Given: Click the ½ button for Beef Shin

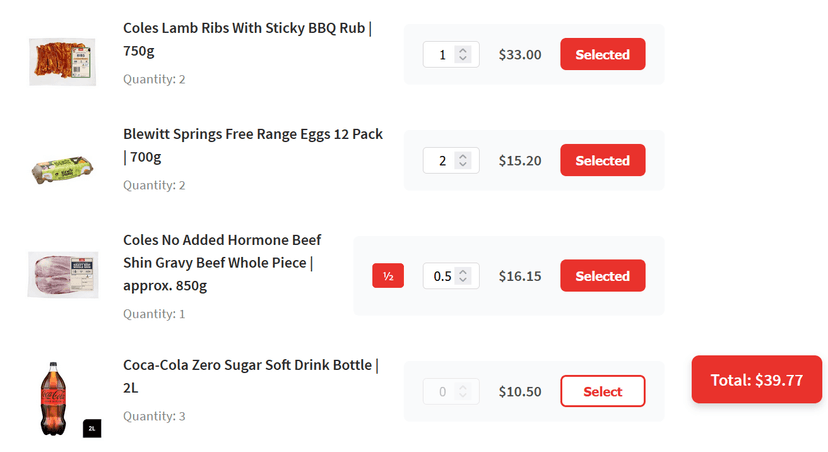Looking at the screenshot, I should [x=388, y=276].
